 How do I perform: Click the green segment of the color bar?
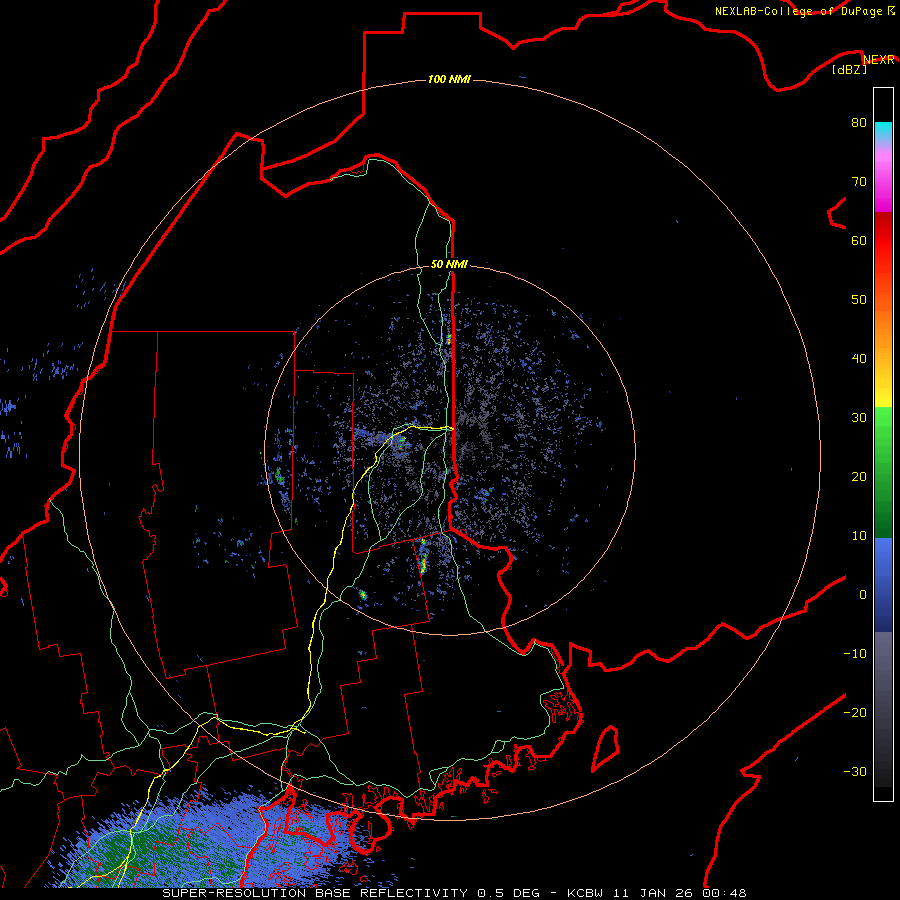tap(883, 472)
